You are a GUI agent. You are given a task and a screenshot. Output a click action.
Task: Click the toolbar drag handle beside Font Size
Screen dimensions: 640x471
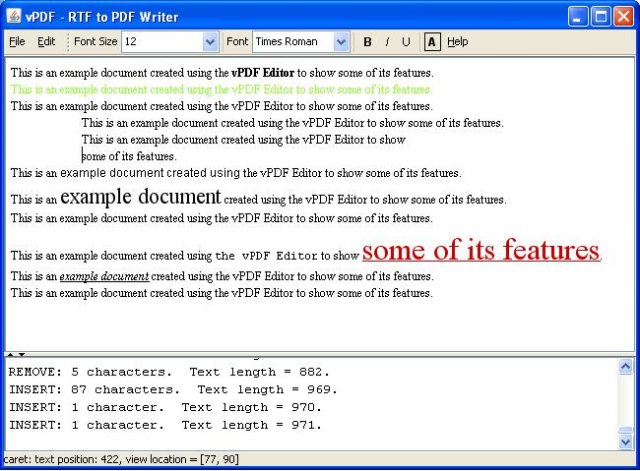(x=67, y=42)
